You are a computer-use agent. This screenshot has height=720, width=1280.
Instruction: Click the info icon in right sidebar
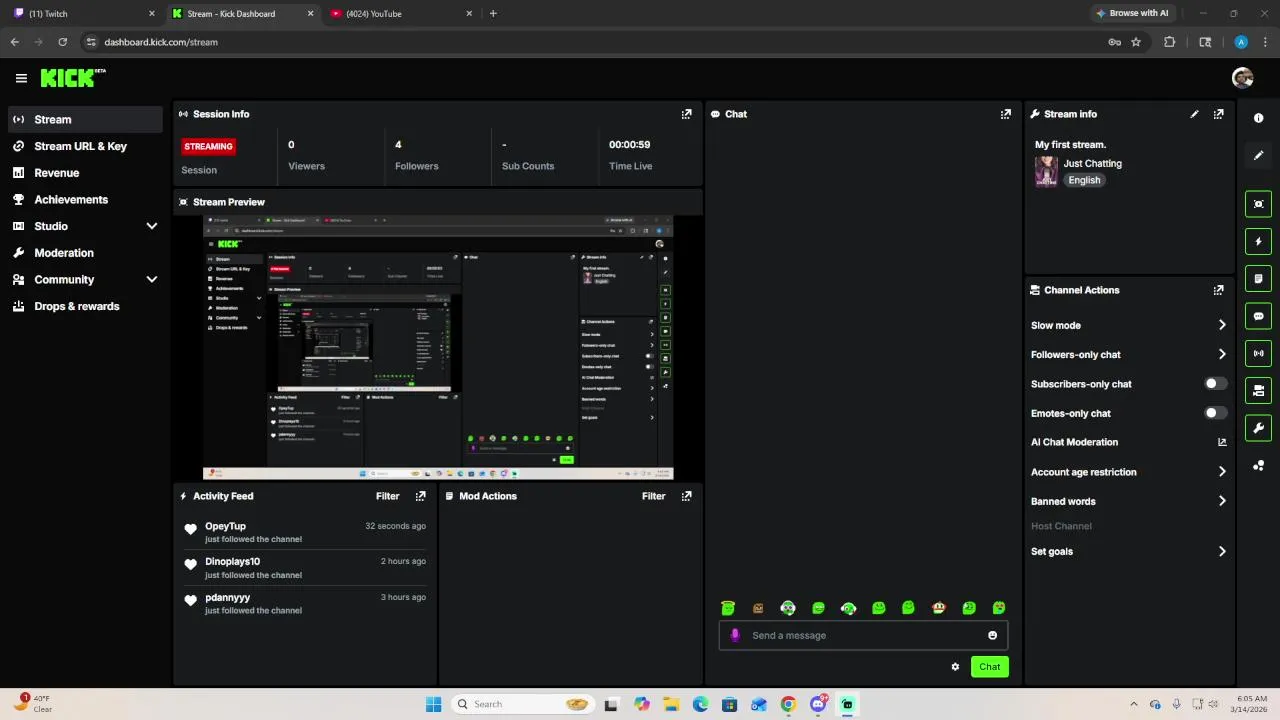pos(1258,118)
